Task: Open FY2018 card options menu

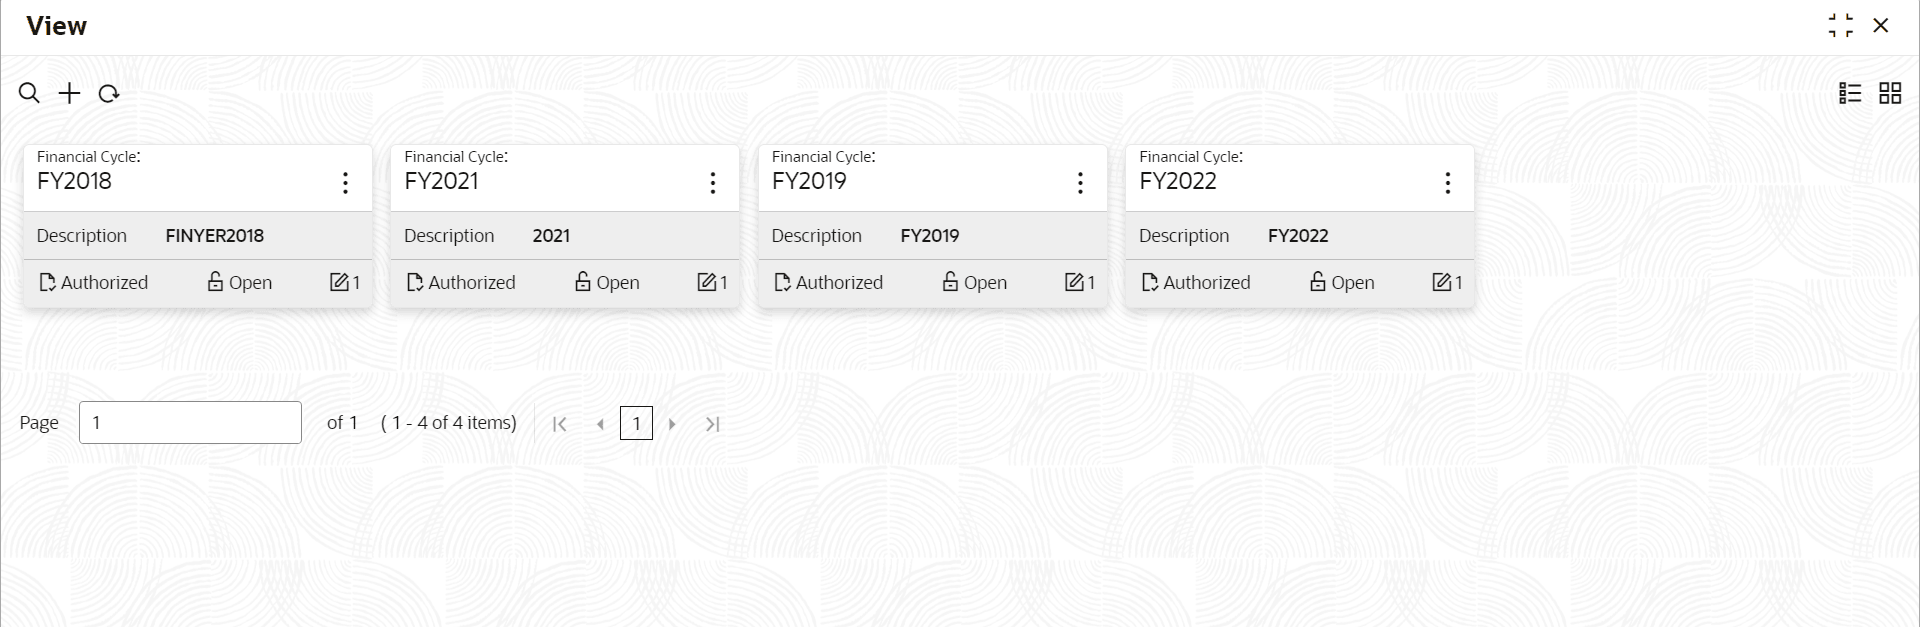Action: (345, 182)
